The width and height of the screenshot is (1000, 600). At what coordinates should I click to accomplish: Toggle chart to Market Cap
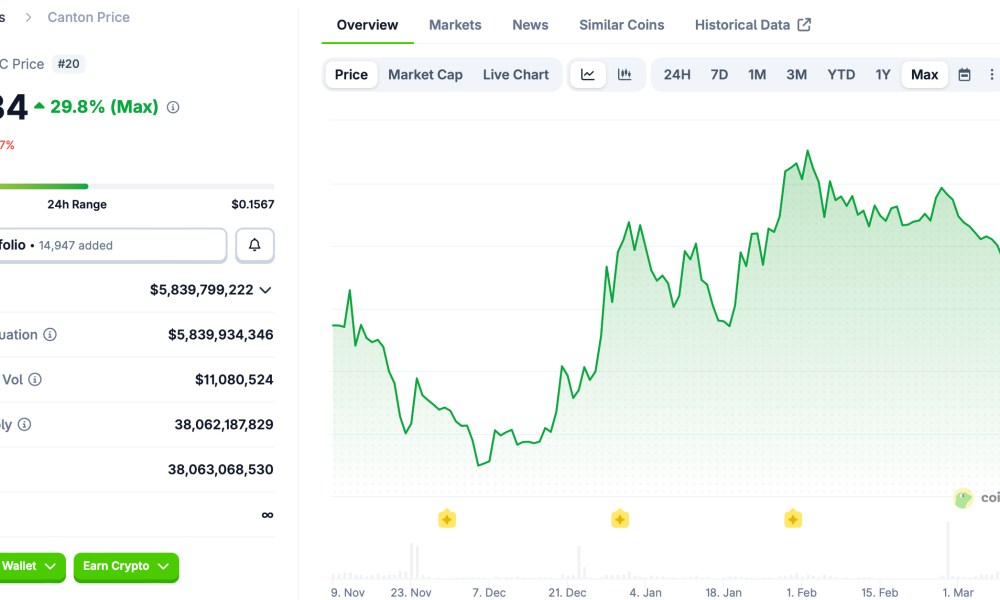[x=425, y=75]
